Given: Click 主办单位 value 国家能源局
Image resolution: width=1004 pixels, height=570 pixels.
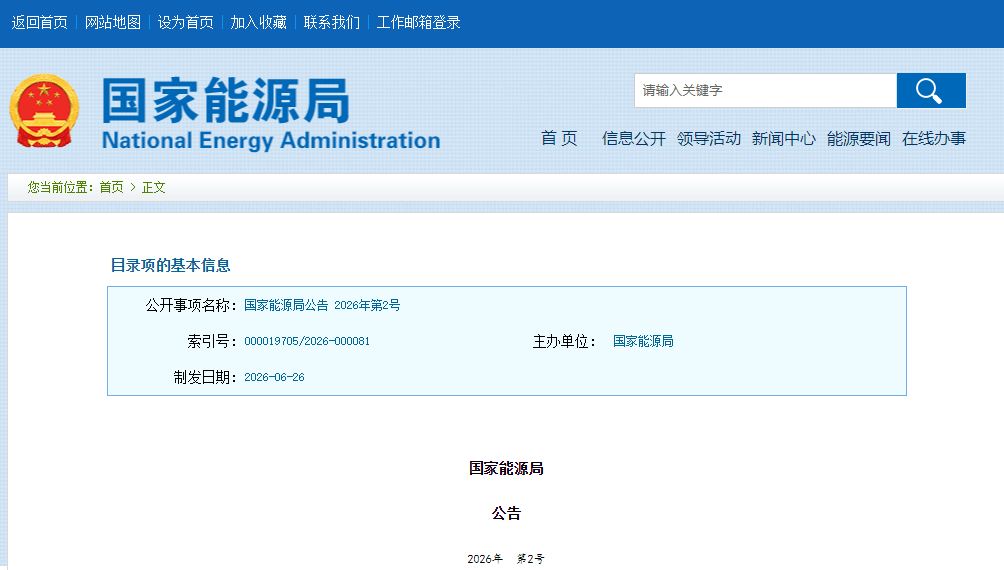Looking at the screenshot, I should (643, 341).
